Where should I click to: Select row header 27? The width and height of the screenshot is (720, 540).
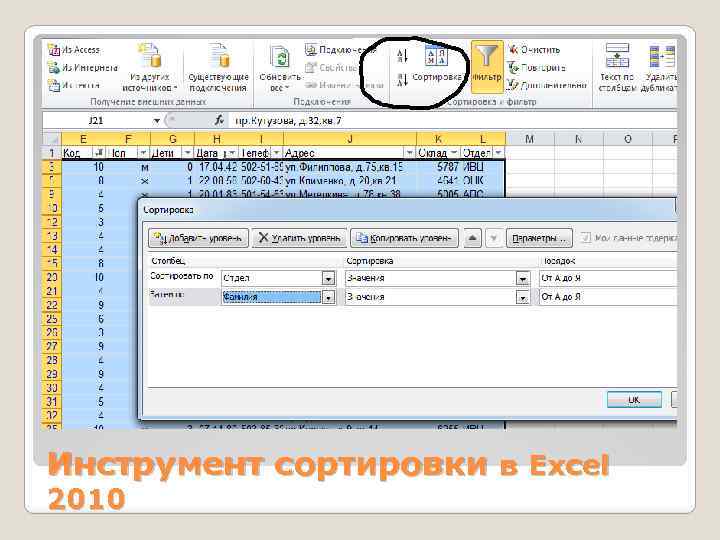tap(52, 346)
